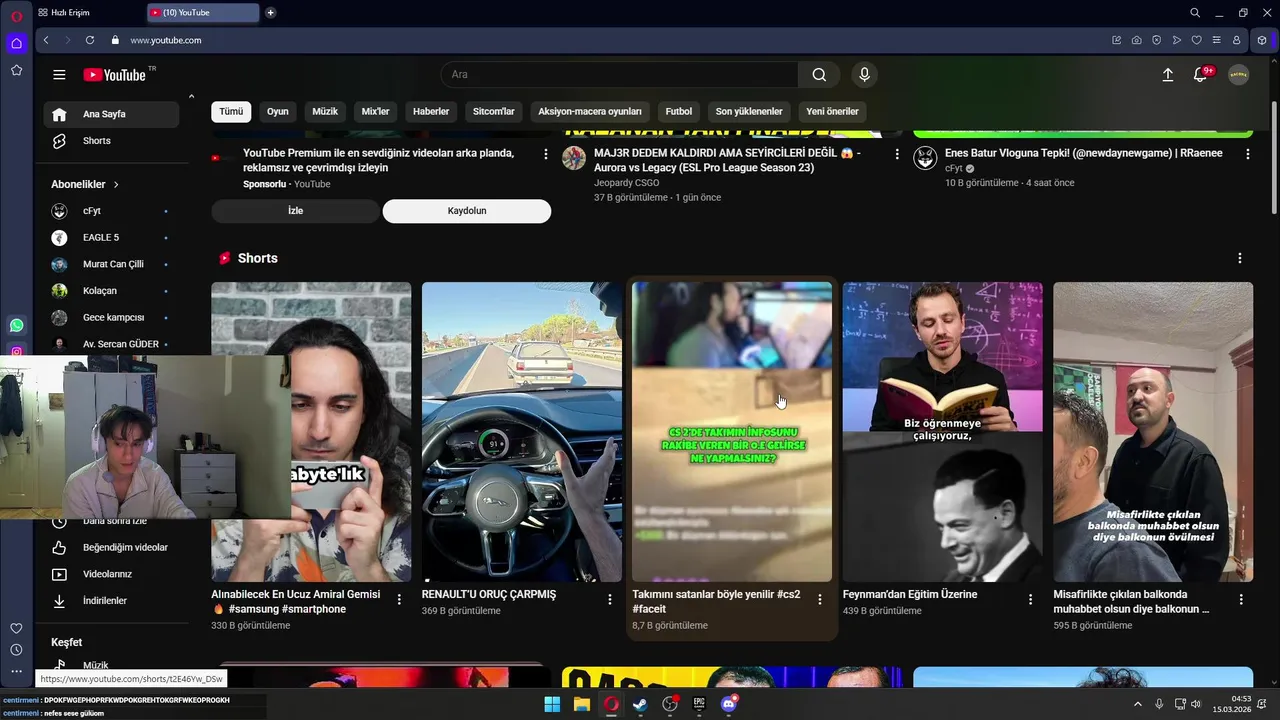The image size is (1280, 720).
Task: Open the Opera account profile icon
Action: pyautogui.click(x=1237, y=40)
